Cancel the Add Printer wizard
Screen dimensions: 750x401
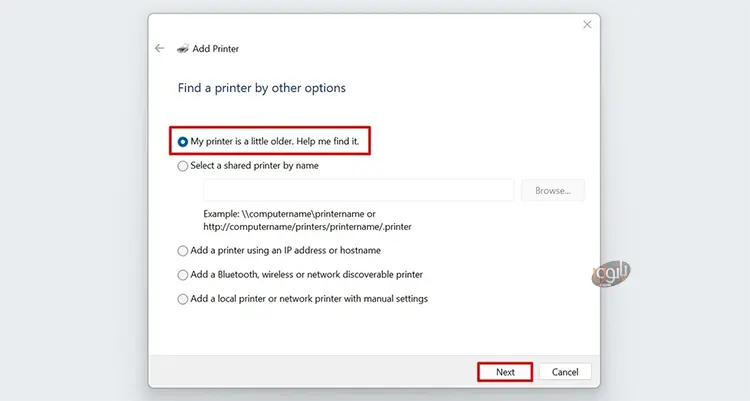click(x=565, y=372)
